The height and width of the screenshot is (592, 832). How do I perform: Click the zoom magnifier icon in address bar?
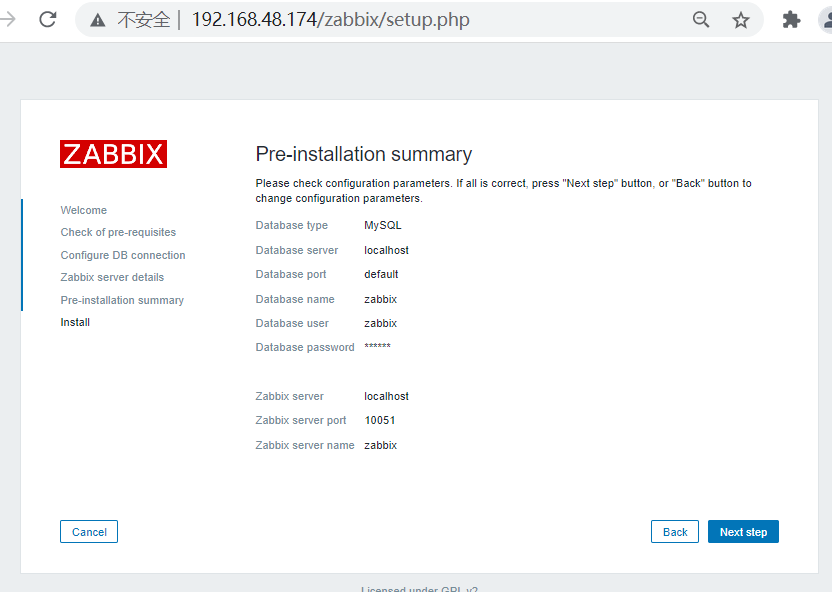pyautogui.click(x=701, y=20)
